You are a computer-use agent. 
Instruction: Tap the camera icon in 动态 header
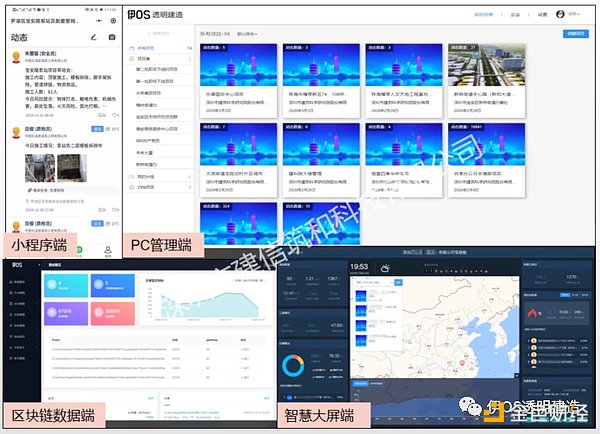(x=112, y=38)
